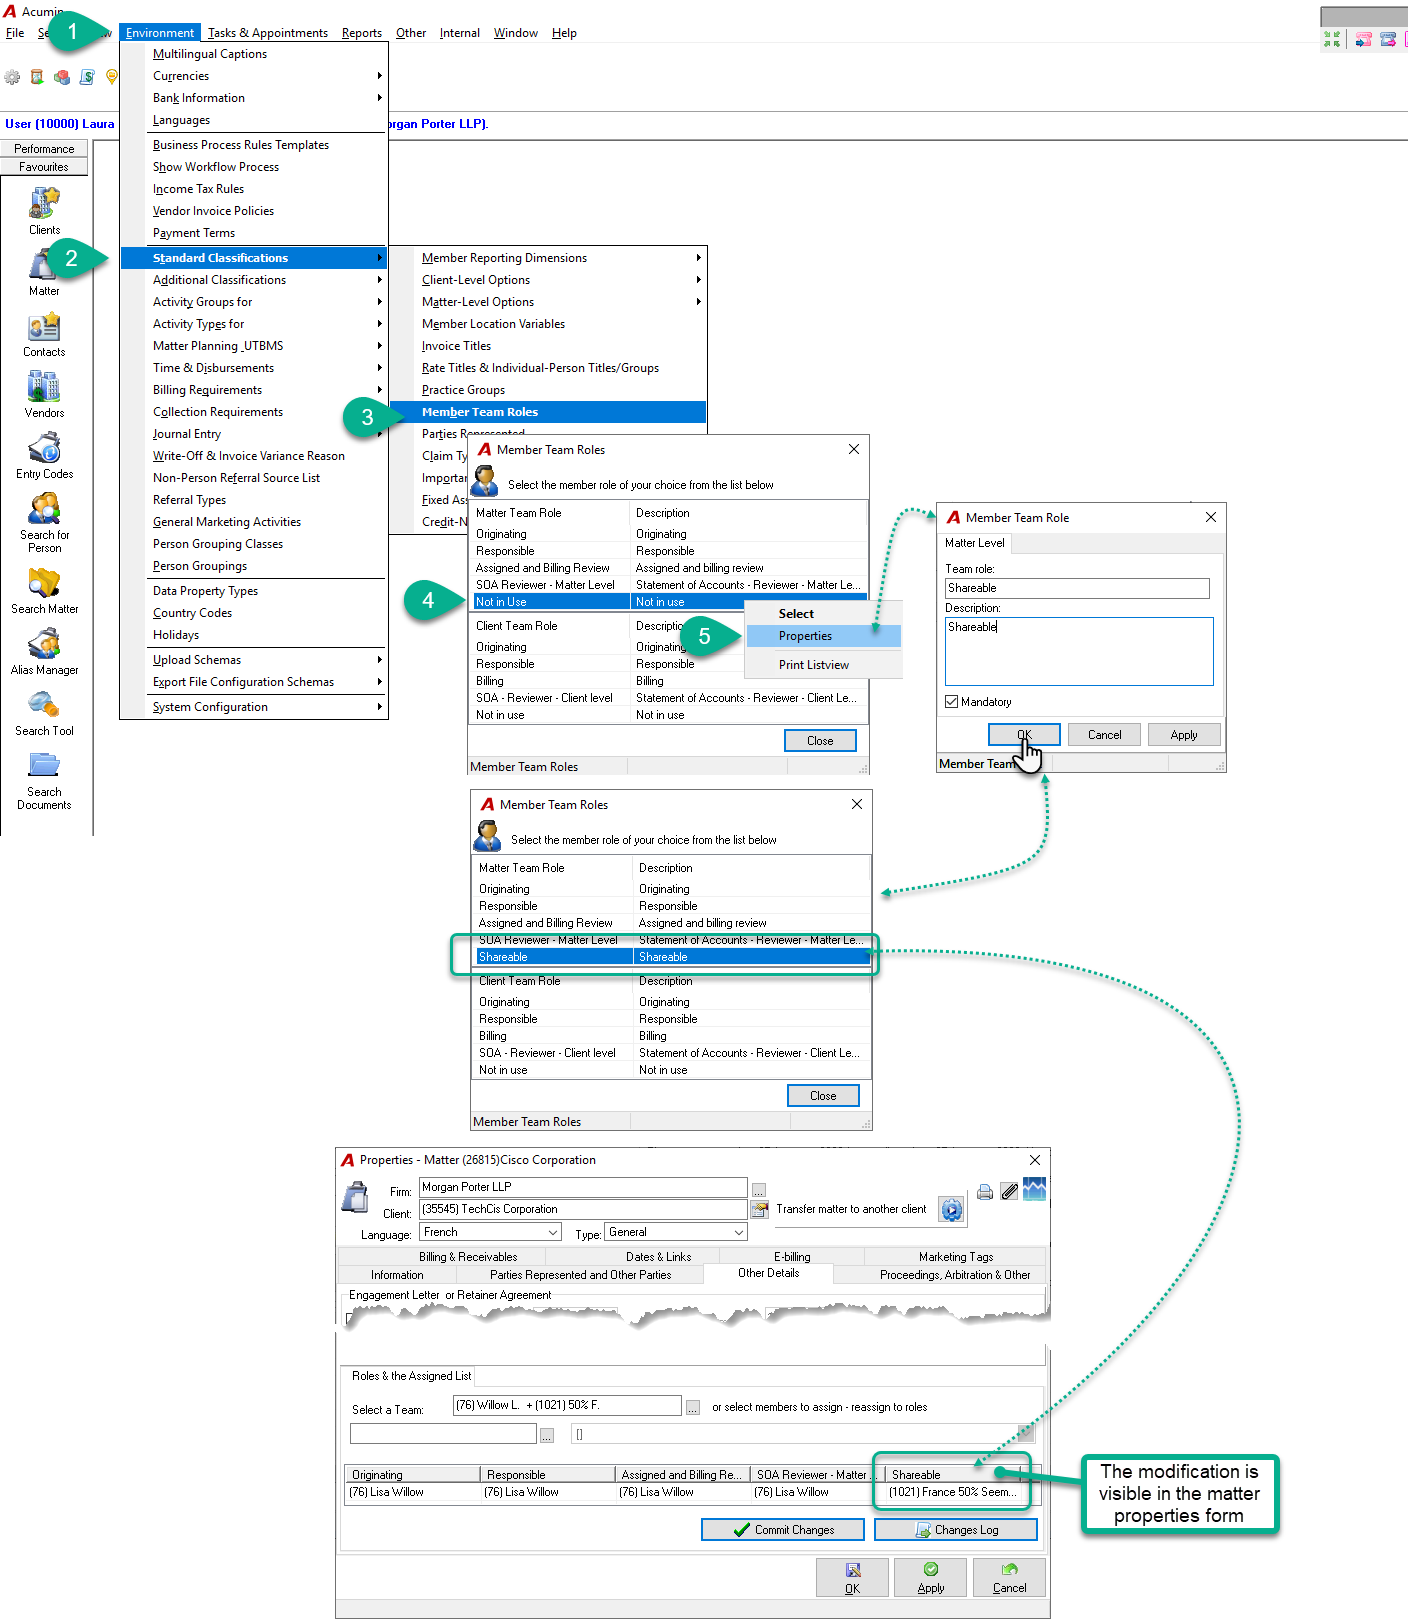Click the blue chart icon in matter properties
1408x1624 pixels.
(1034, 1189)
